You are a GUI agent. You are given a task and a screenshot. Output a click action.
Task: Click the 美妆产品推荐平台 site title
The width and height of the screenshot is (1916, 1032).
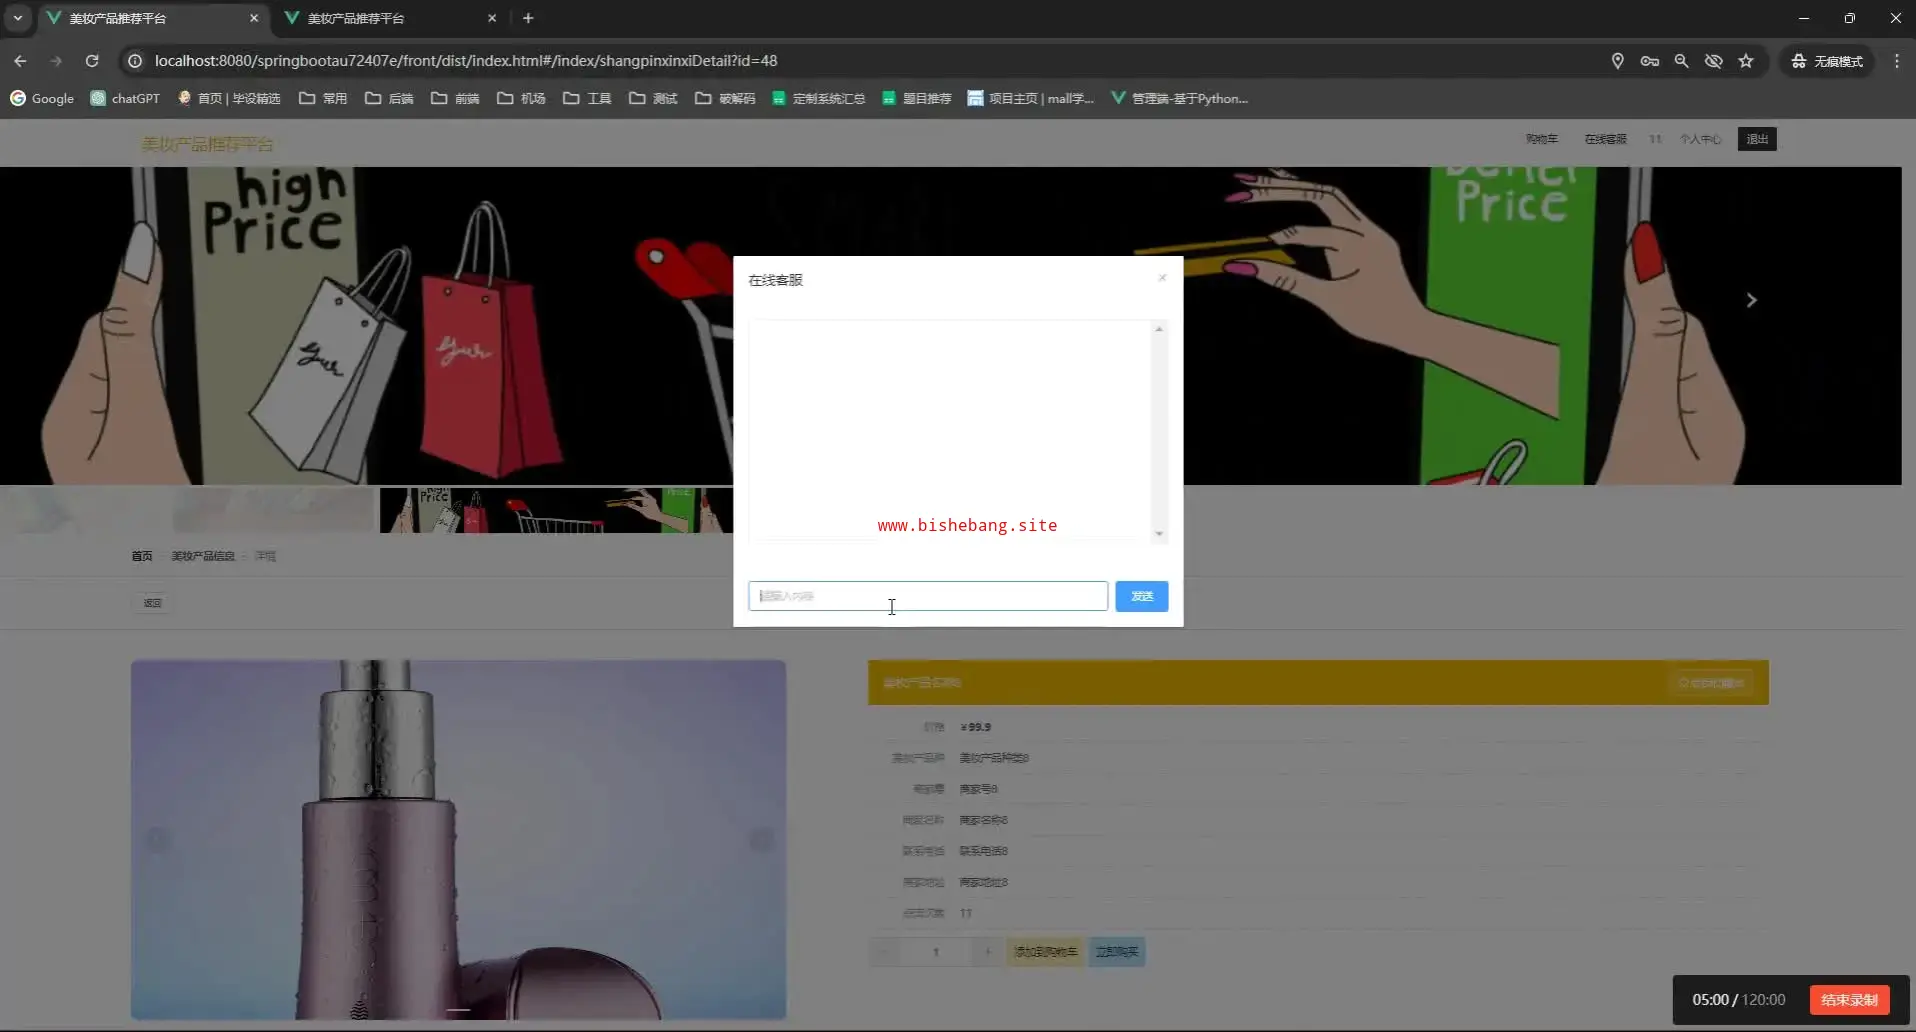tap(207, 144)
